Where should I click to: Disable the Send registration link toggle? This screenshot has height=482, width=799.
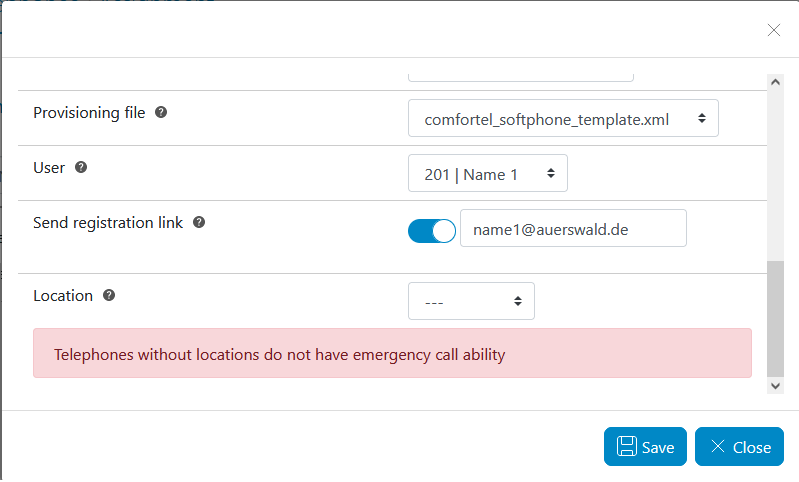click(x=432, y=231)
